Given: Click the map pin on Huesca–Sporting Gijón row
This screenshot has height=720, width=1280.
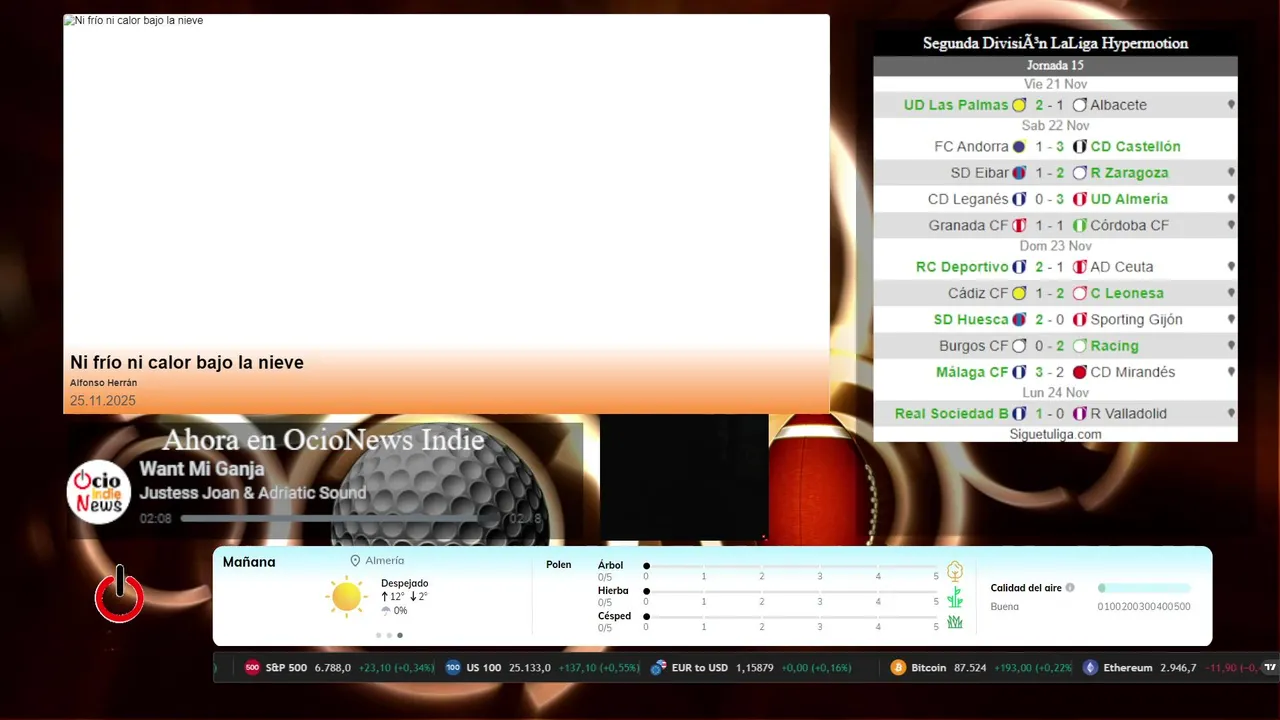Looking at the screenshot, I should pos(1231,320).
